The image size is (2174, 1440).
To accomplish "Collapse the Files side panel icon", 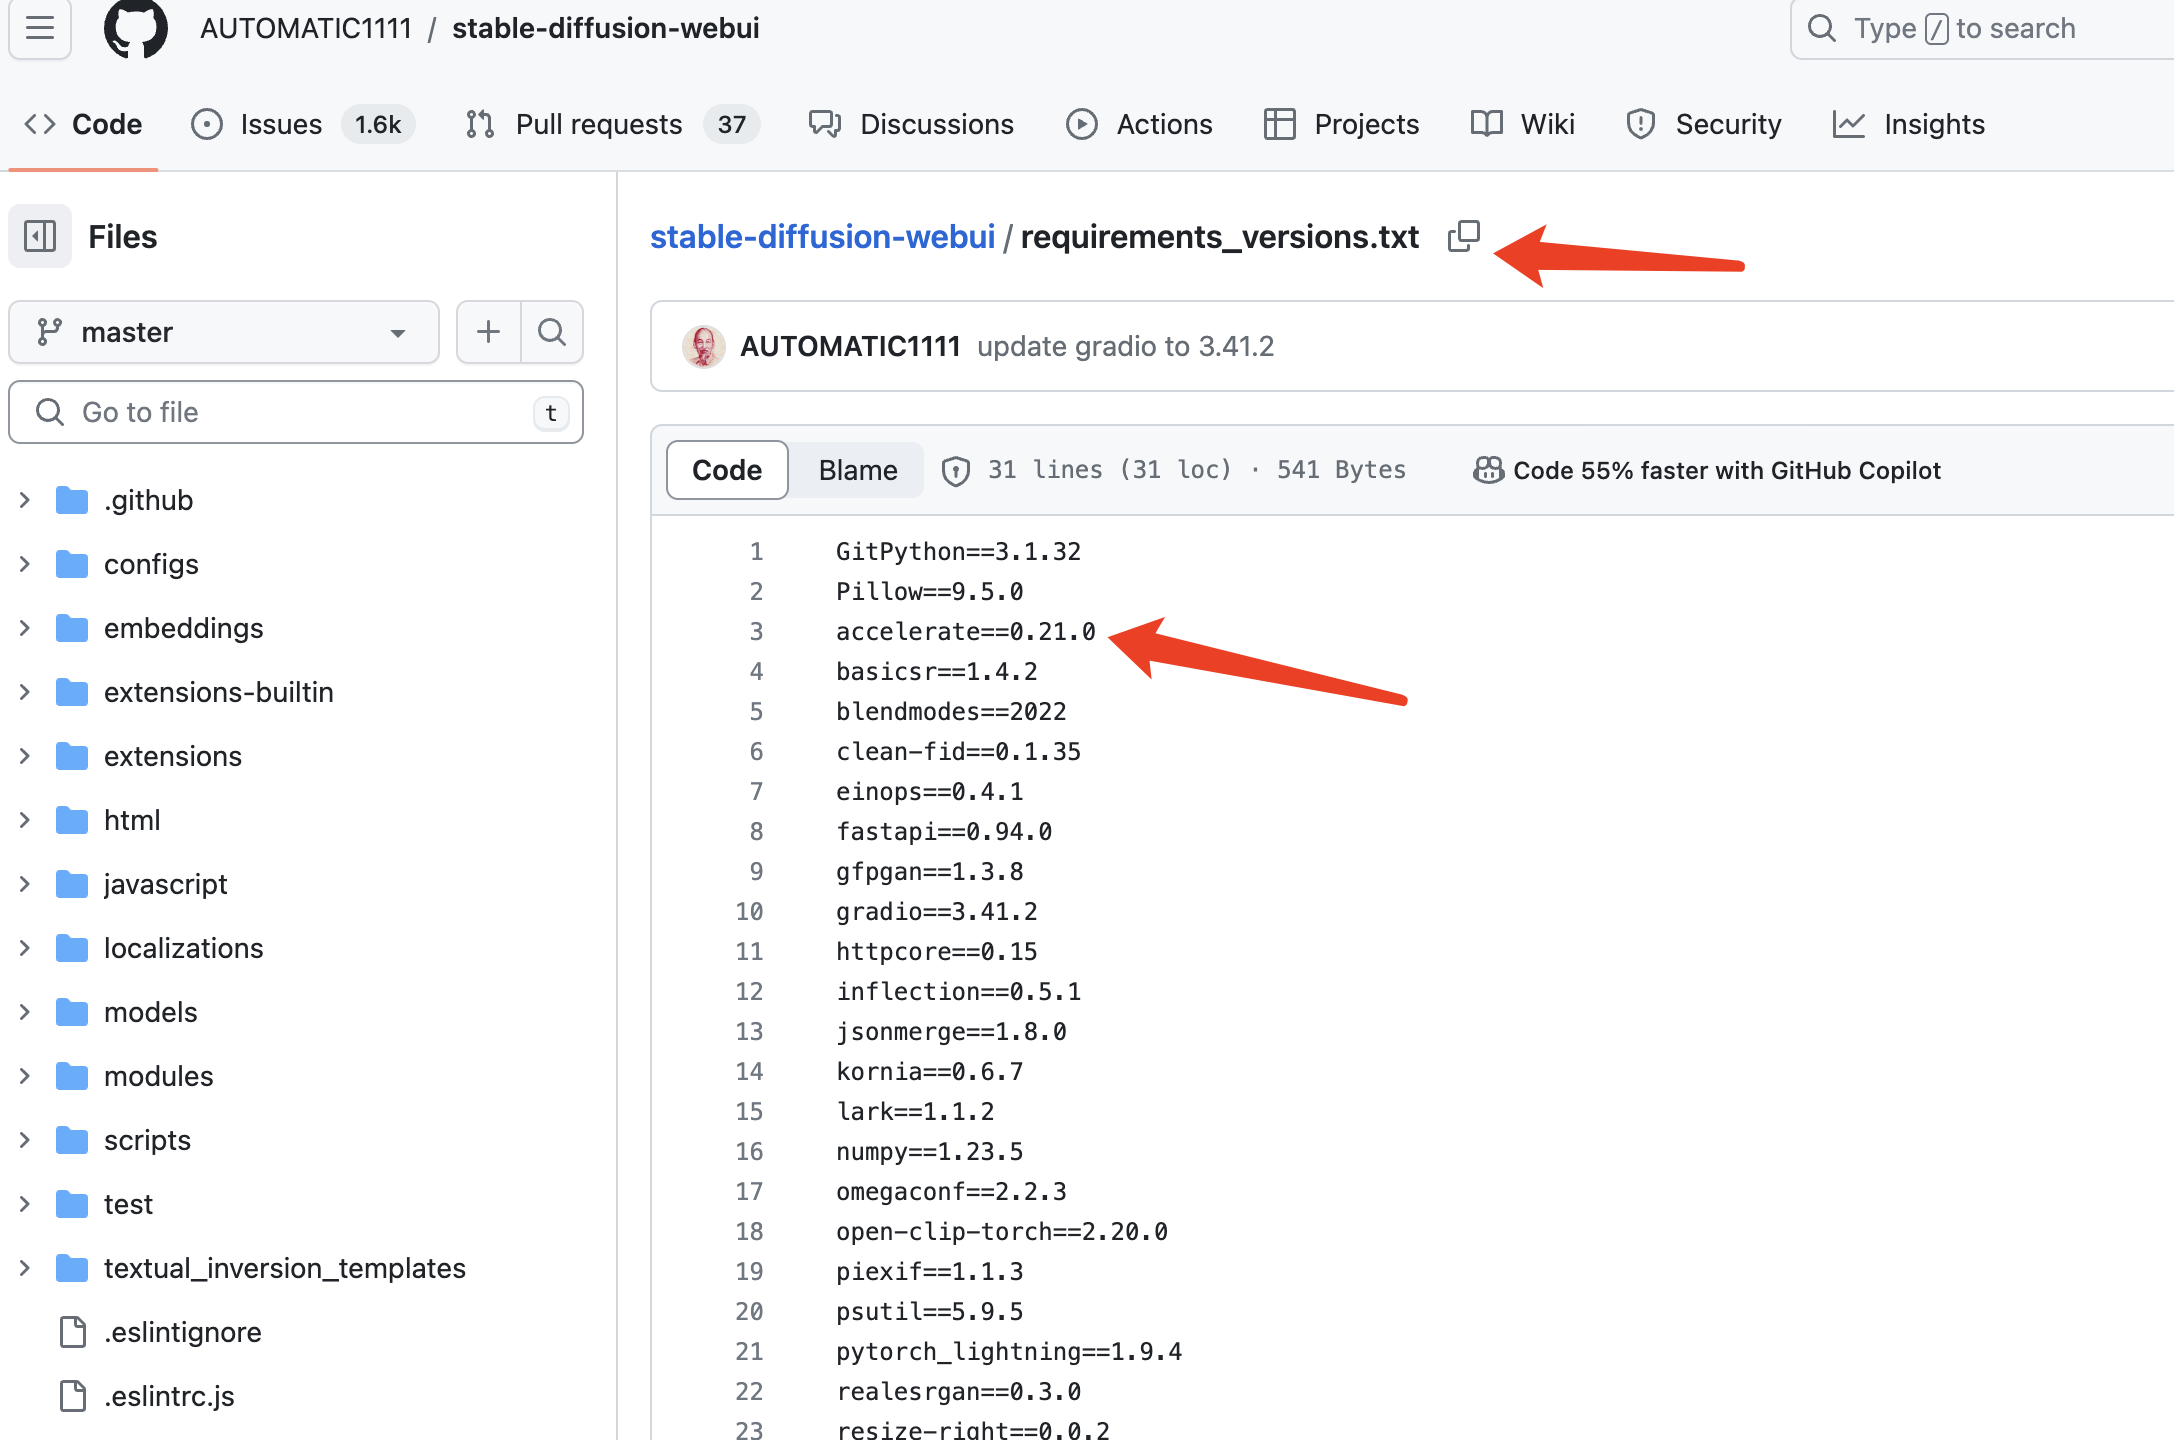I will tap(40, 237).
